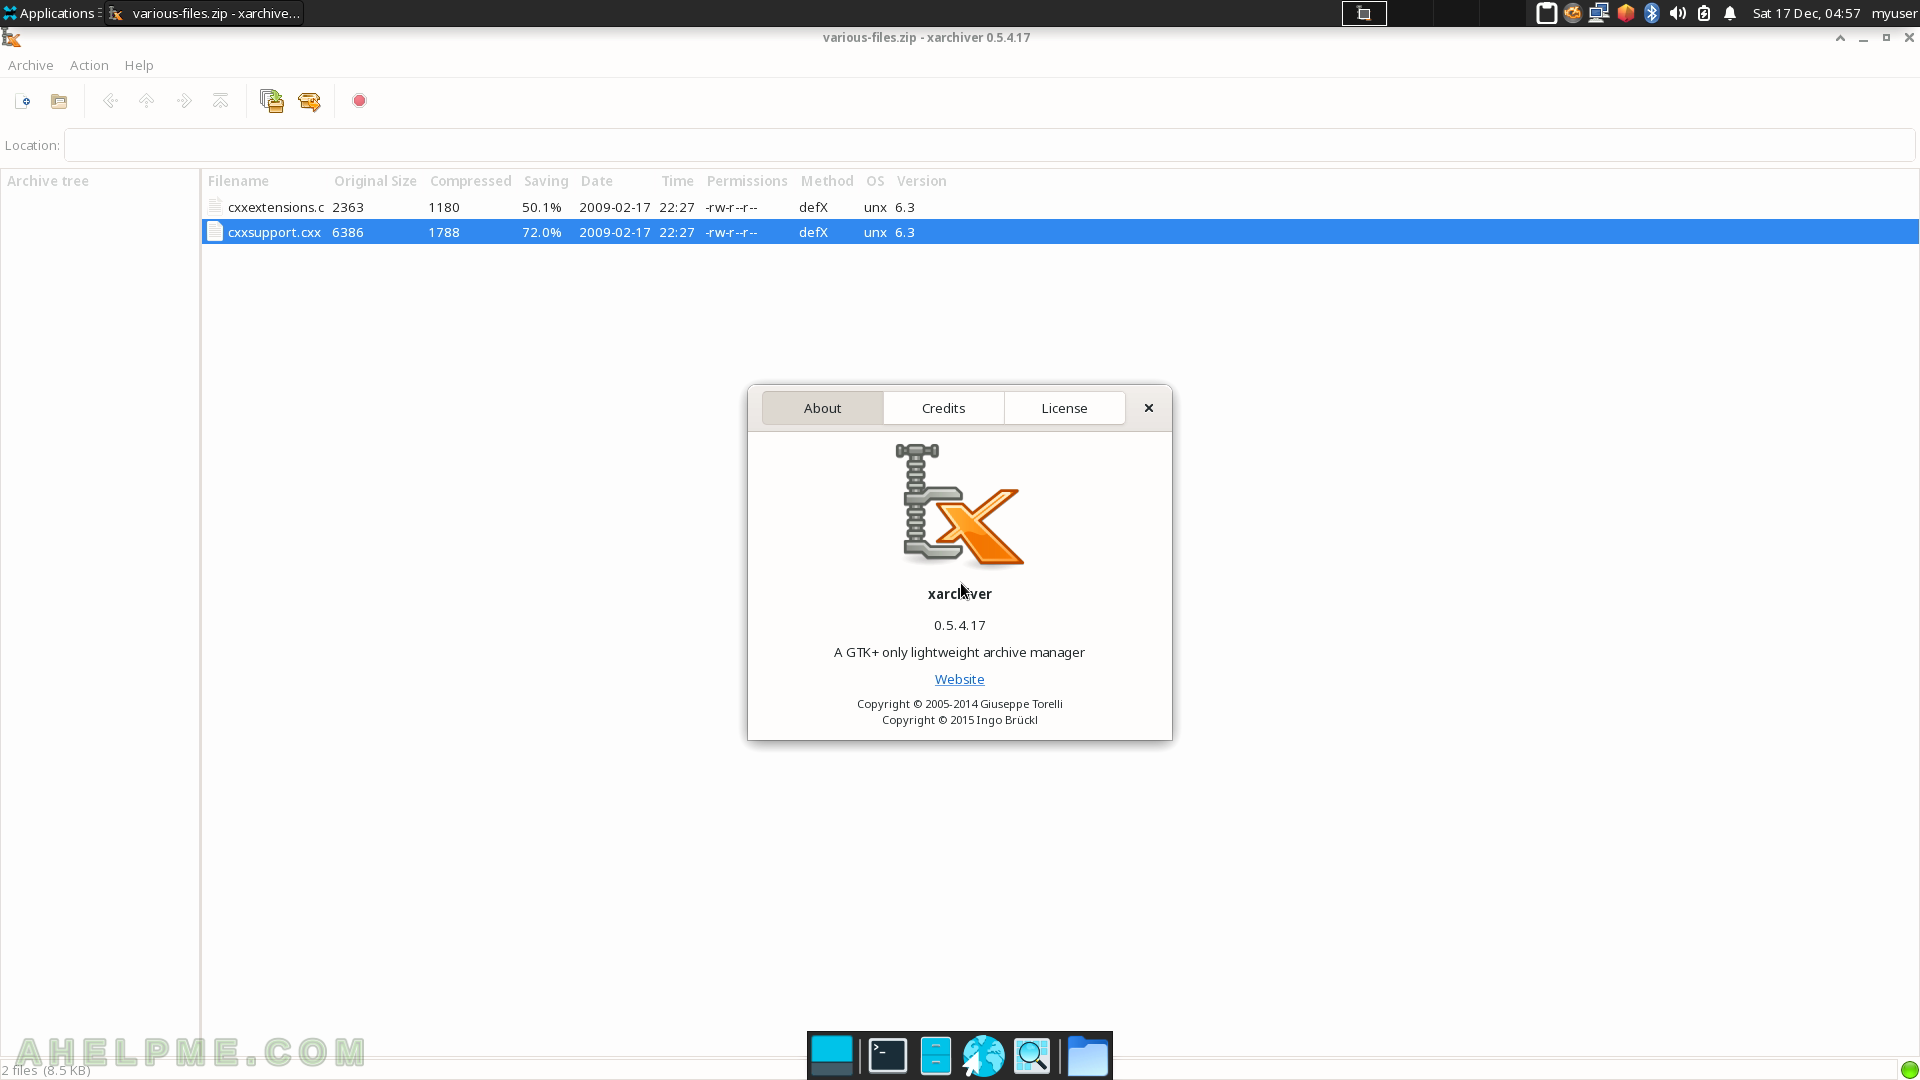This screenshot has width=1920, height=1080.
Task: Switch to the Credits tab
Action: 943,408
